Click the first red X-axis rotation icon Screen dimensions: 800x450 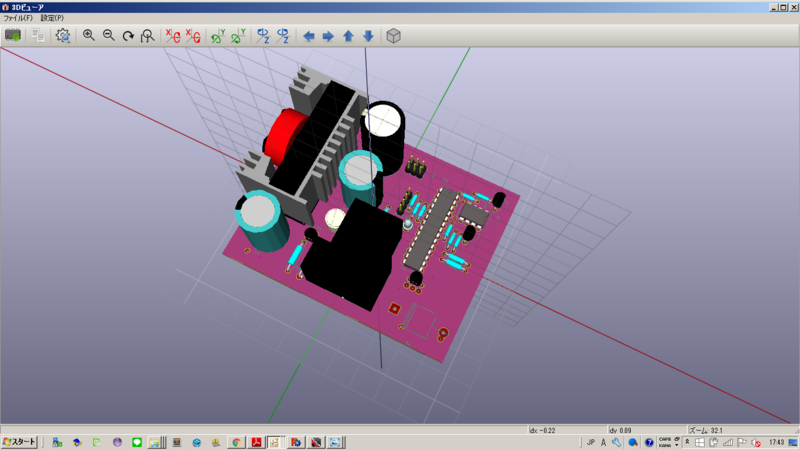tap(173, 36)
